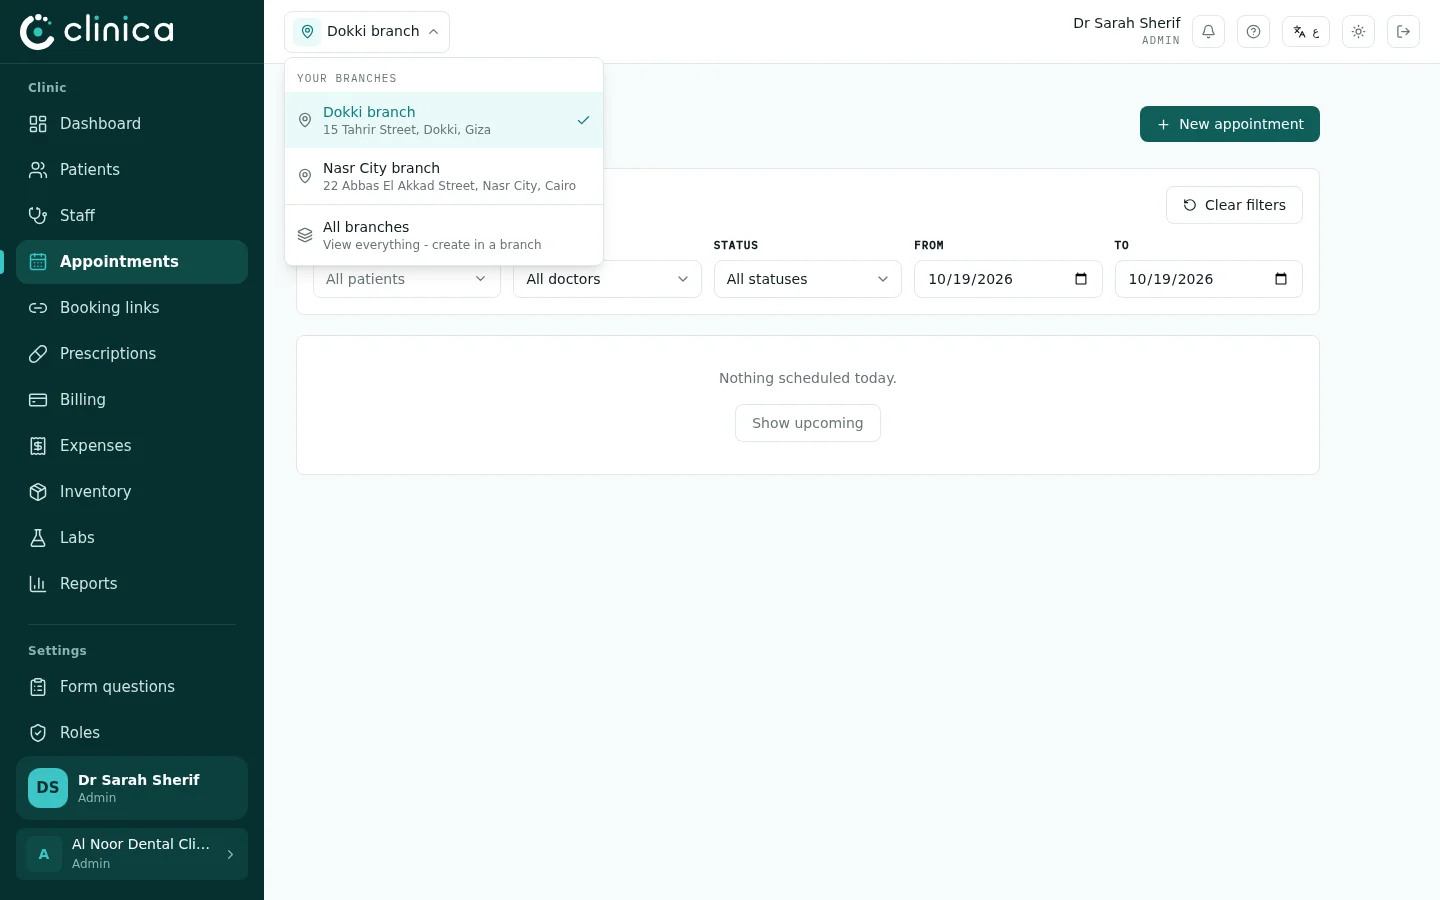Open Booking links page
Viewport: 1440px width, 900px height.
[x=132, y=308]
